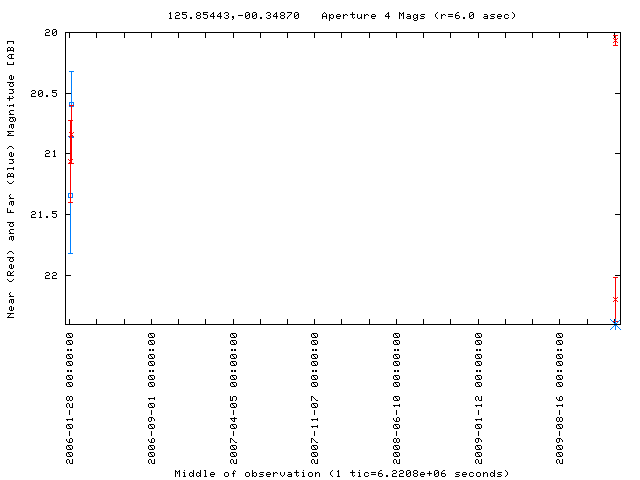The height and width of the screenshot is (480, 640).
Task: Click the x-axis title 'Middle of observation'
Action: point(247,473)
